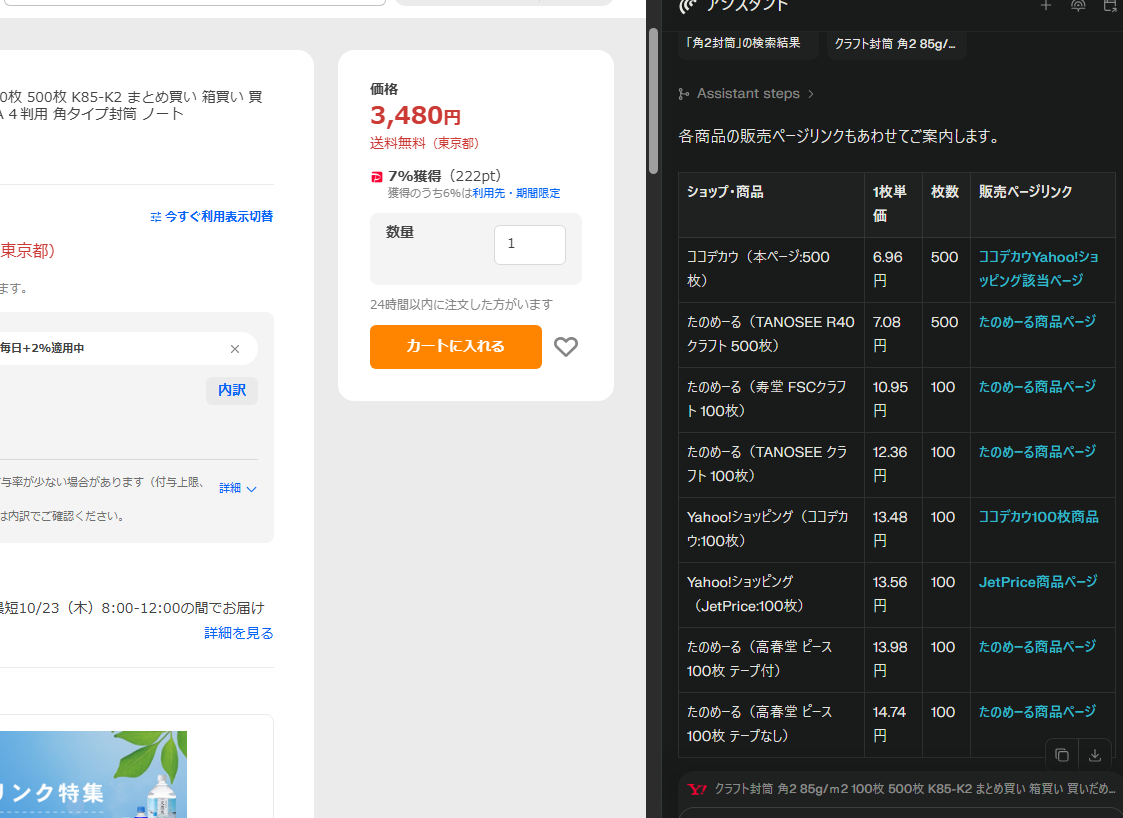Toggle 今すぐ利用表示切替 display setting
Image resolution: width=1123 pixels, height=818 pixels.
click(x=212, y=216)
